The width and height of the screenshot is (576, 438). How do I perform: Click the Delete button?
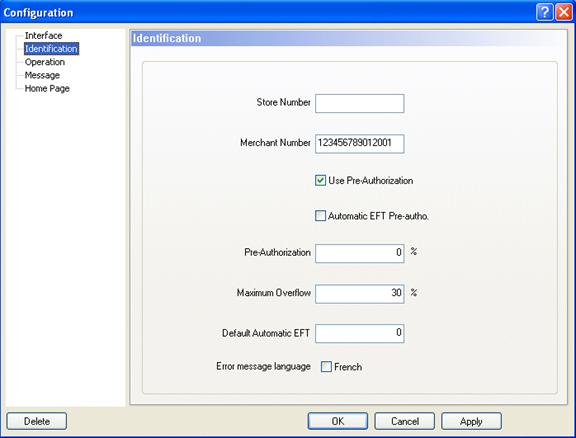(37, 421)
